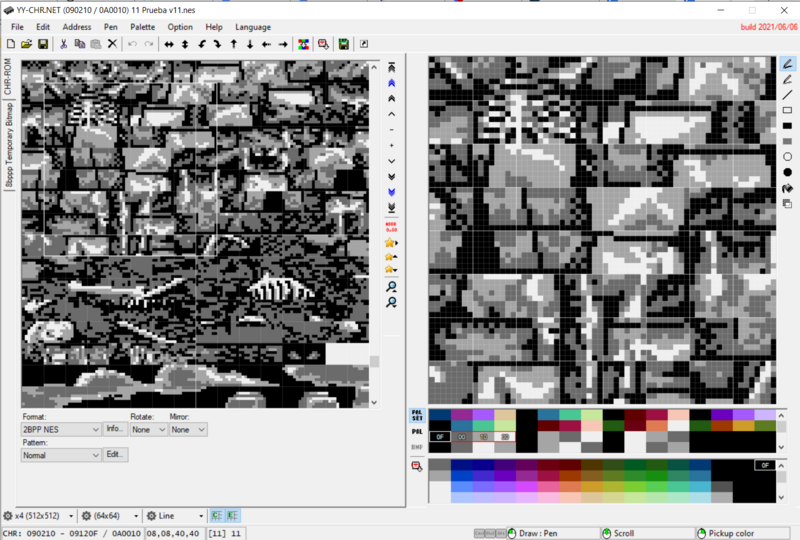Image resolution: width=800 pixels, height=540 pixels.
Task: Toggle the CHR grid C button
Action: (x=217, y=516)
